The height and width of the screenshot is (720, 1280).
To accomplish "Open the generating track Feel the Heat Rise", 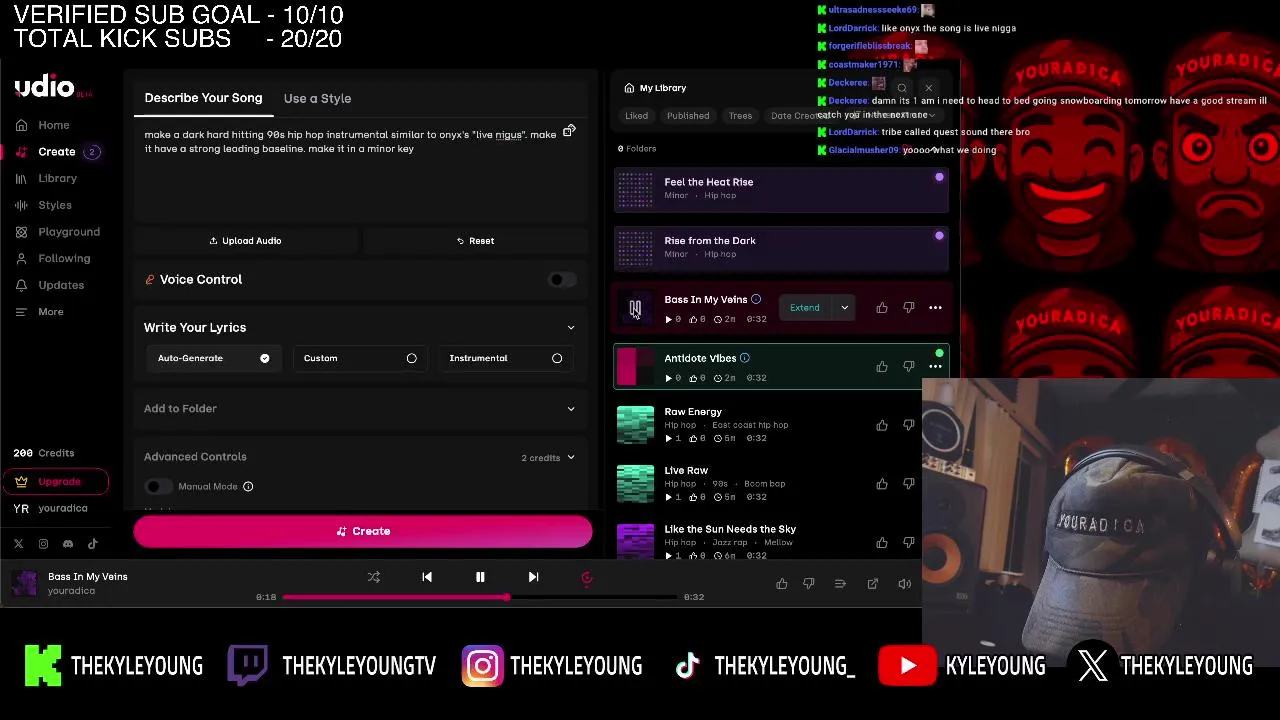I will 781,190.
